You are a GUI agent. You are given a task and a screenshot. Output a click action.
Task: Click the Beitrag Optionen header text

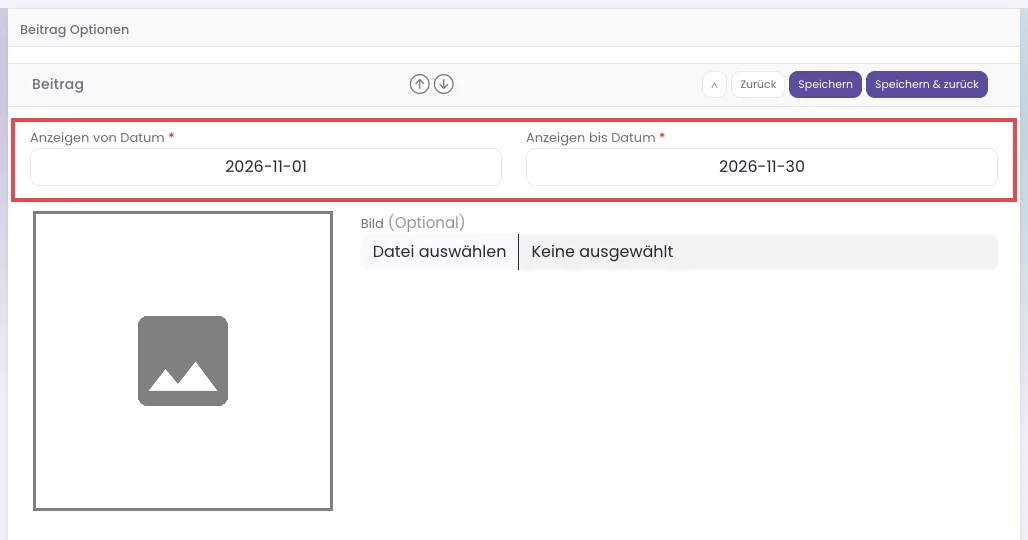click(74, 29)
